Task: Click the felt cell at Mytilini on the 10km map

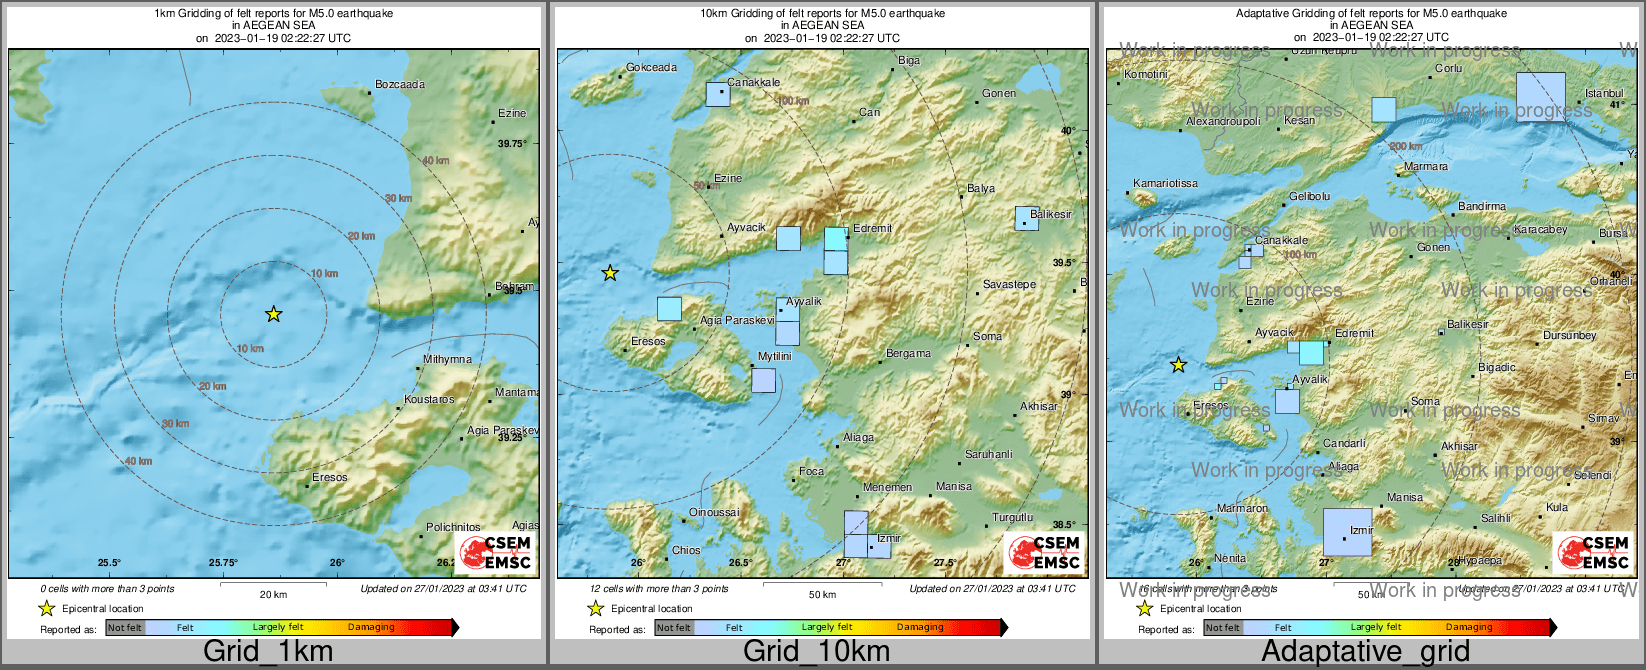Action: pyautogui.click(x=763, y=380)
